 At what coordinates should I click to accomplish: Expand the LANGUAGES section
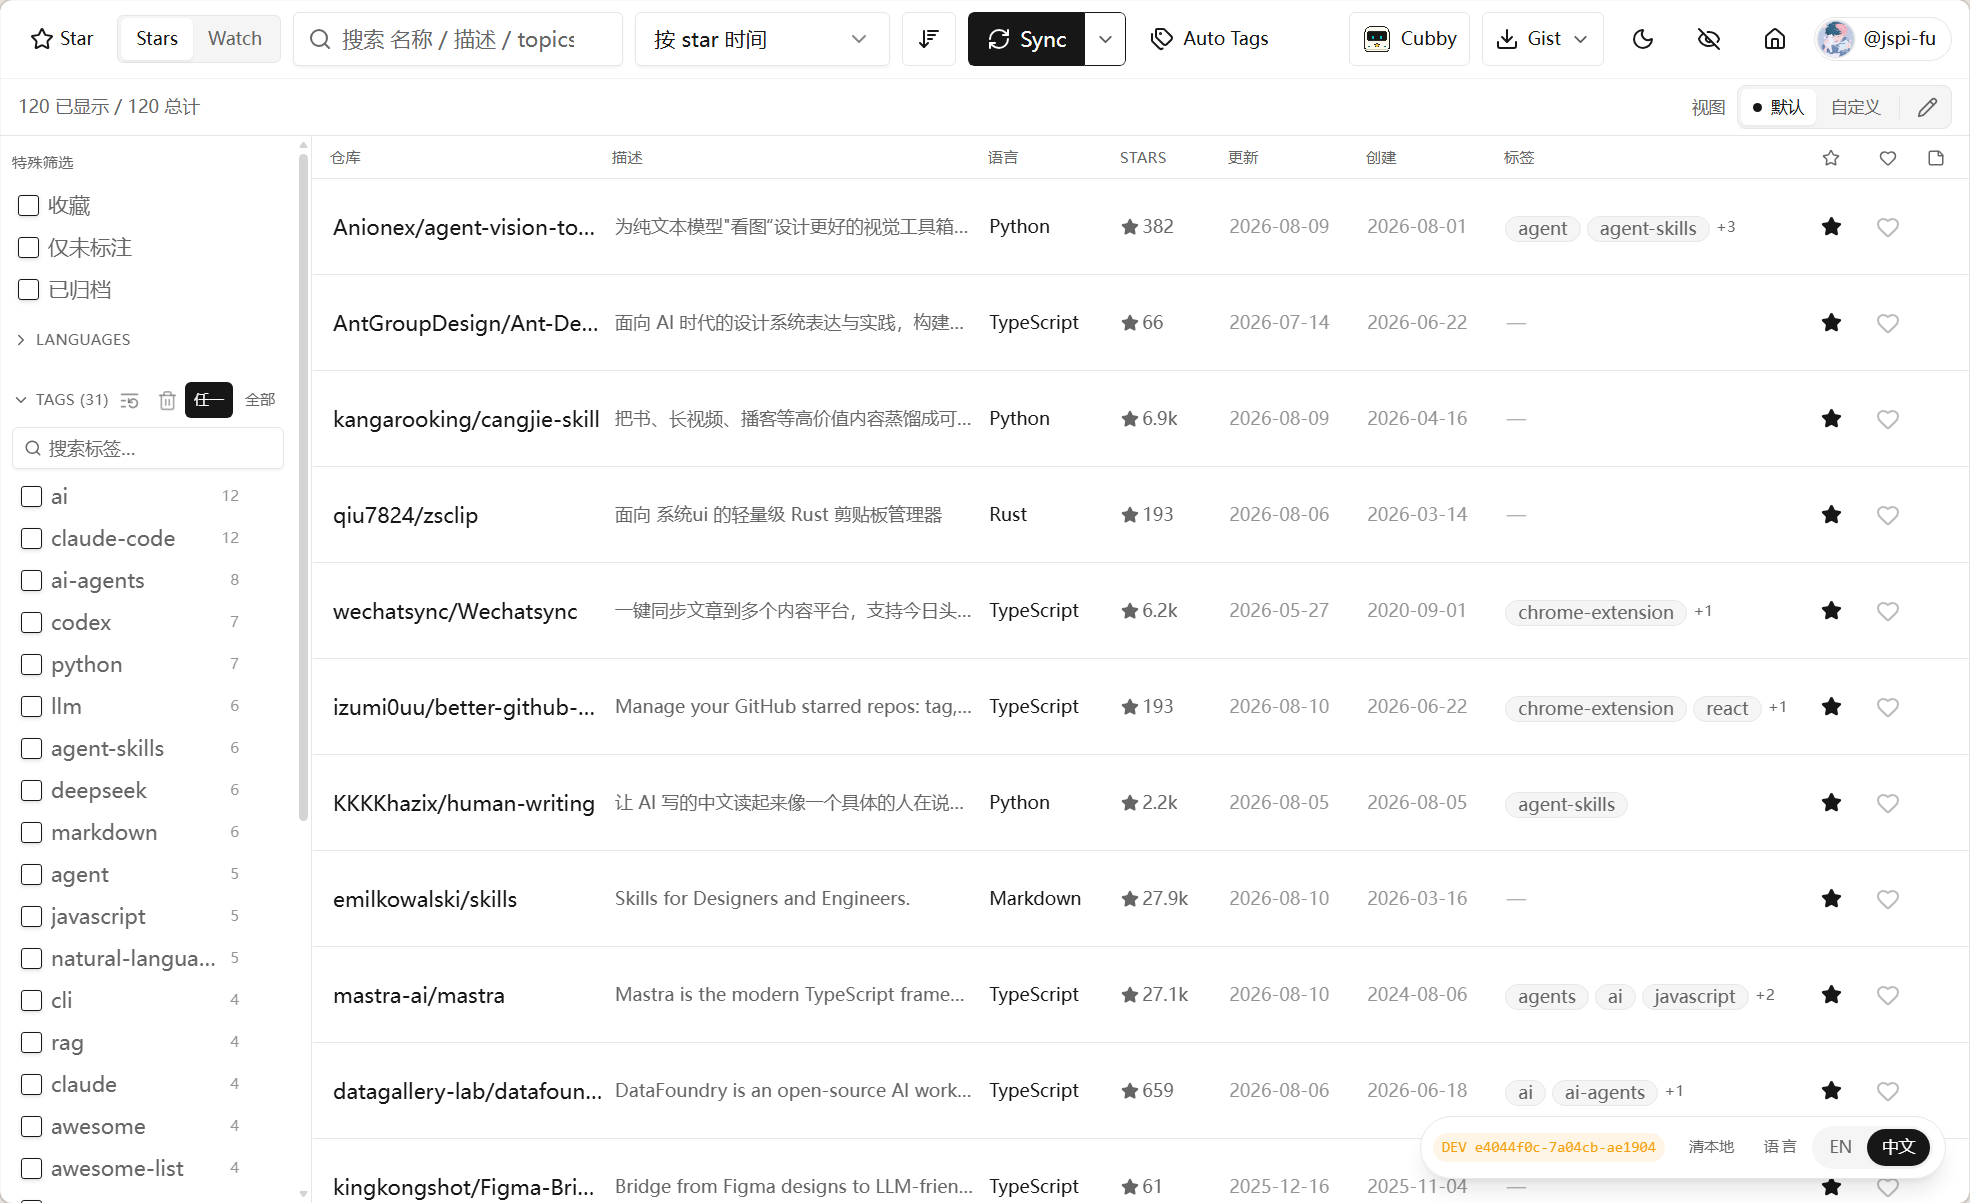point(74,340)
